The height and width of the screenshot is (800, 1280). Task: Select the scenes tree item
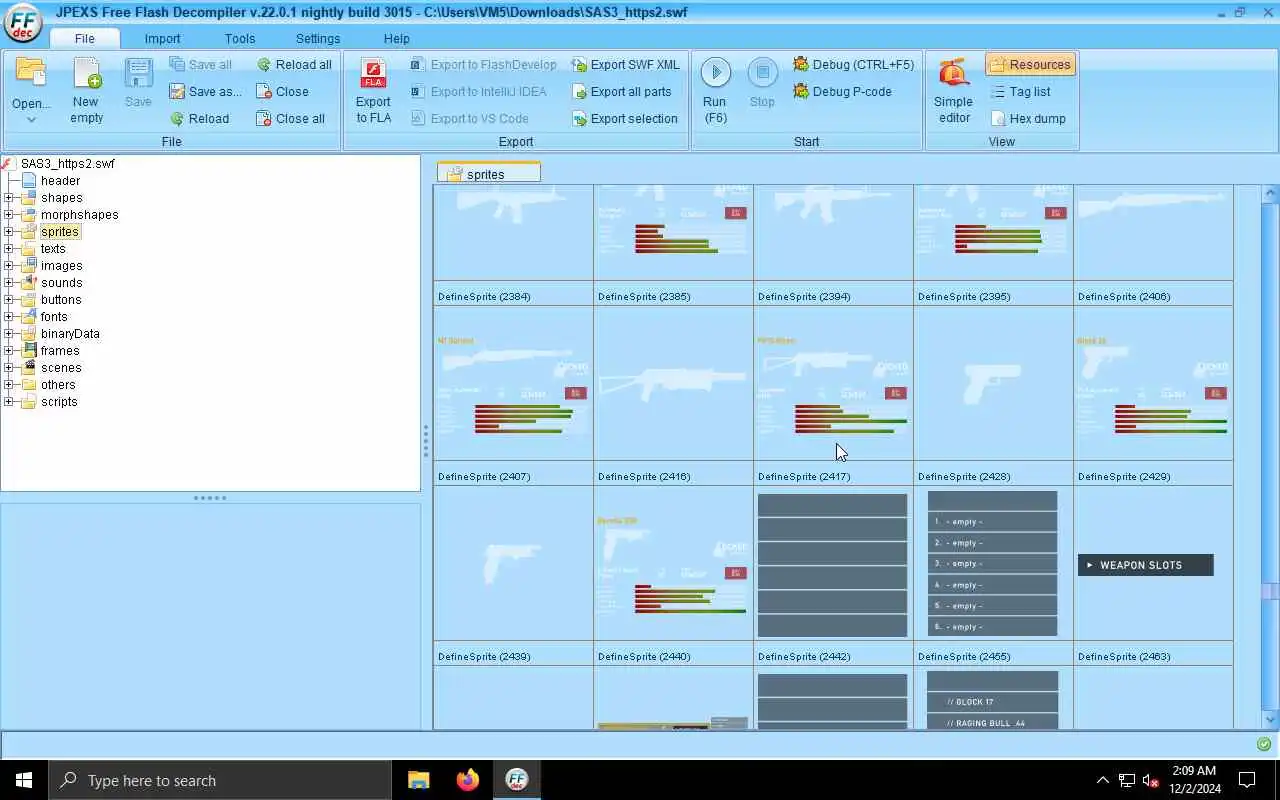[x=61, y=367]
